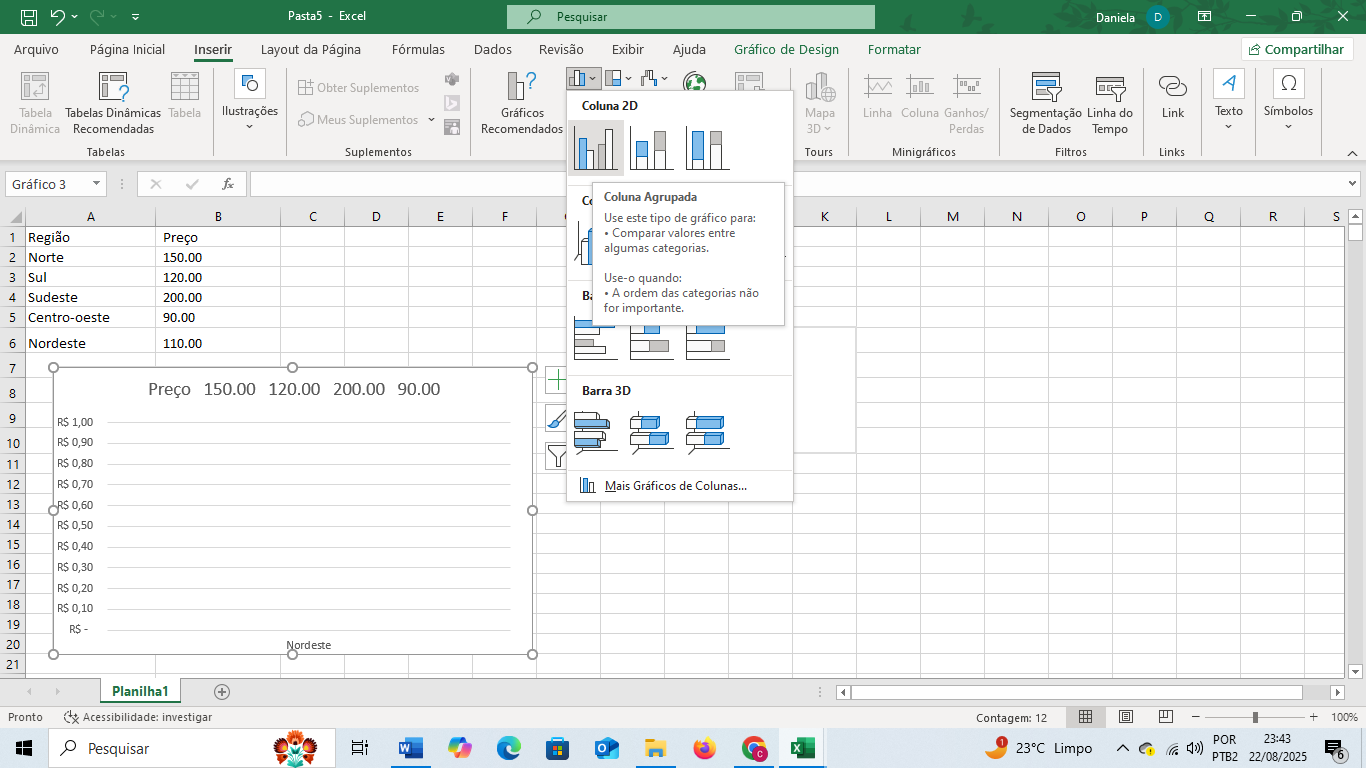Click the formula bar input

point(797,184)
